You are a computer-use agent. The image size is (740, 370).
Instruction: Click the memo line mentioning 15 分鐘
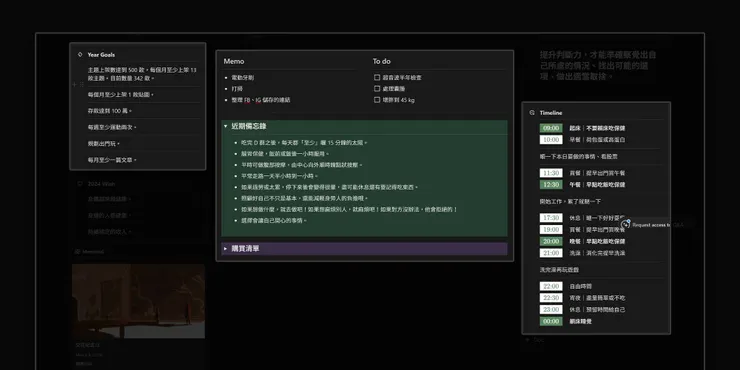[x=304, y=143]
